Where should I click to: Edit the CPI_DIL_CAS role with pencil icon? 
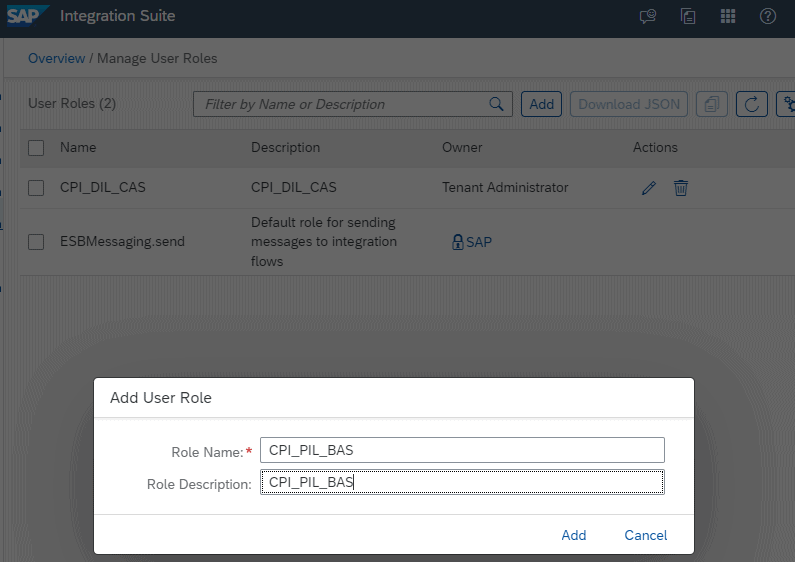[x=648, y=188]
